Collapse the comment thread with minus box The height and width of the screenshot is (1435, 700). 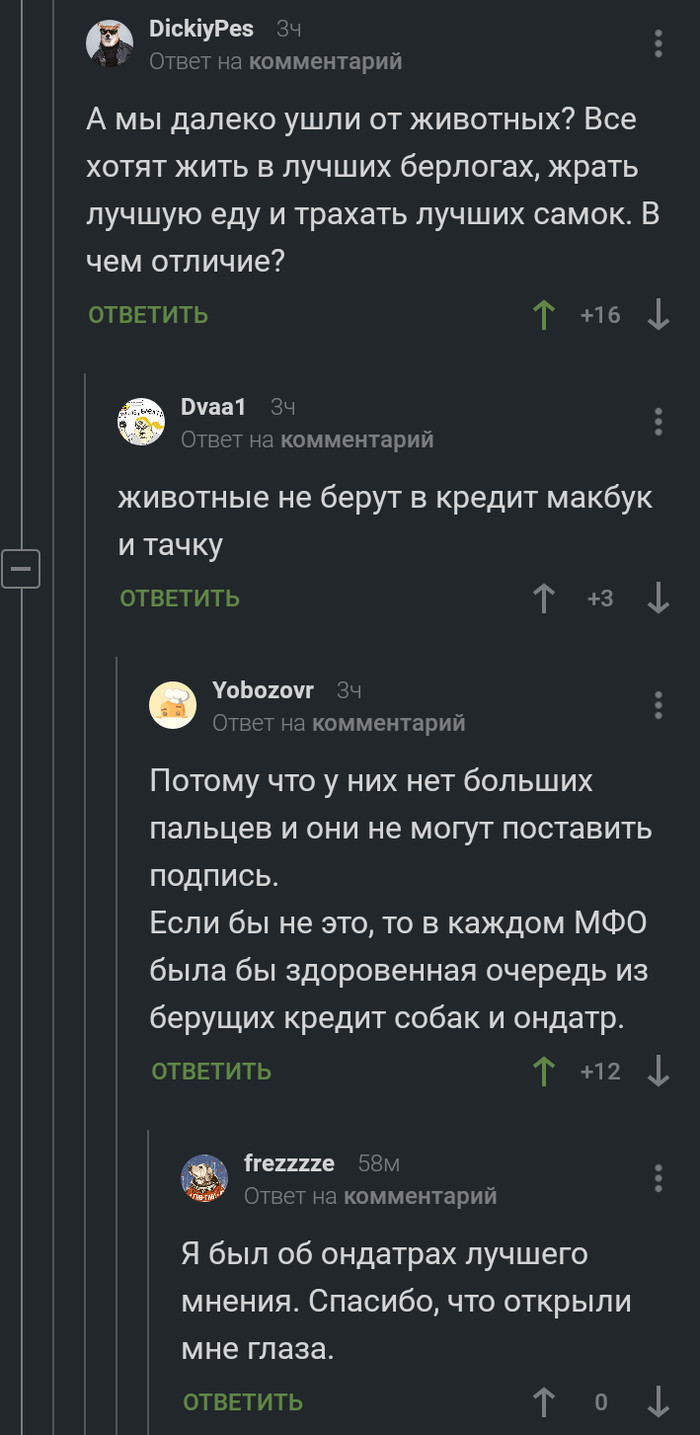[20, 568]
